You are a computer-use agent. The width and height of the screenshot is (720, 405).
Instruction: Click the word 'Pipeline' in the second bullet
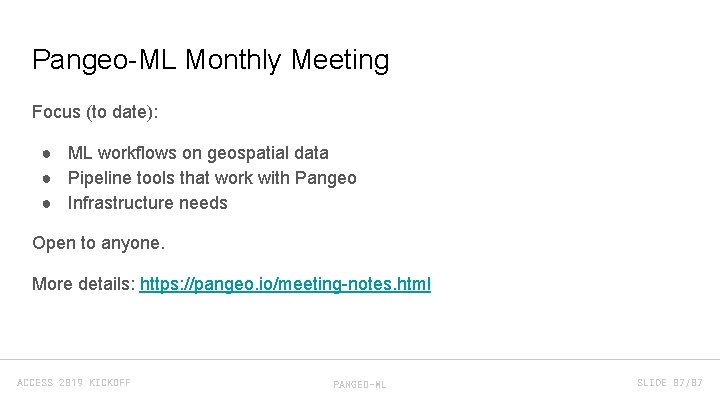[x=98, y=178]
